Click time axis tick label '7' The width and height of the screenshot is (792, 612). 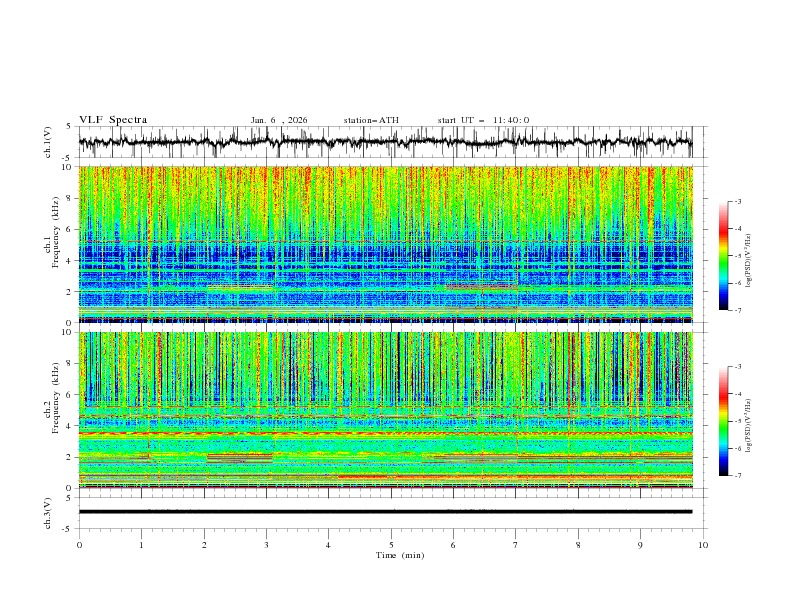coord(516,545)
